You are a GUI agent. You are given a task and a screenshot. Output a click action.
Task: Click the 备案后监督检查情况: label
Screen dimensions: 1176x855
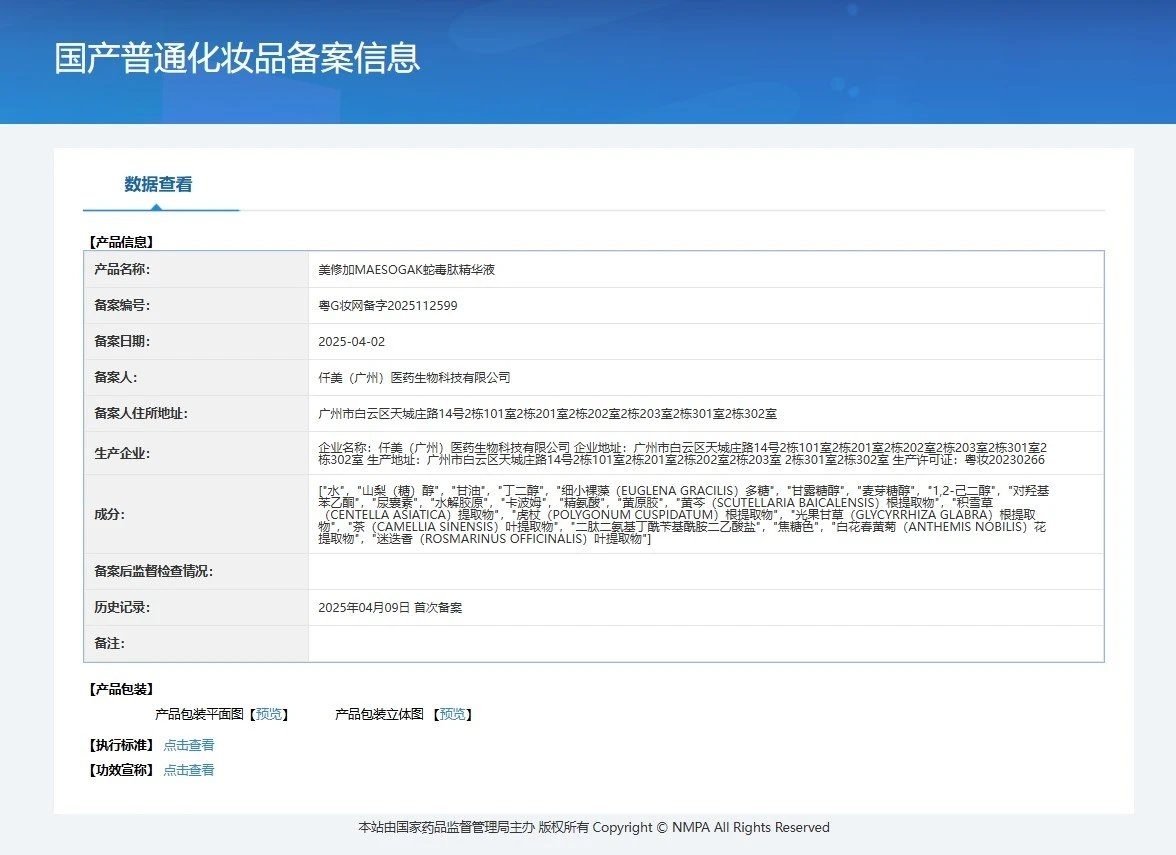point(154,572)
